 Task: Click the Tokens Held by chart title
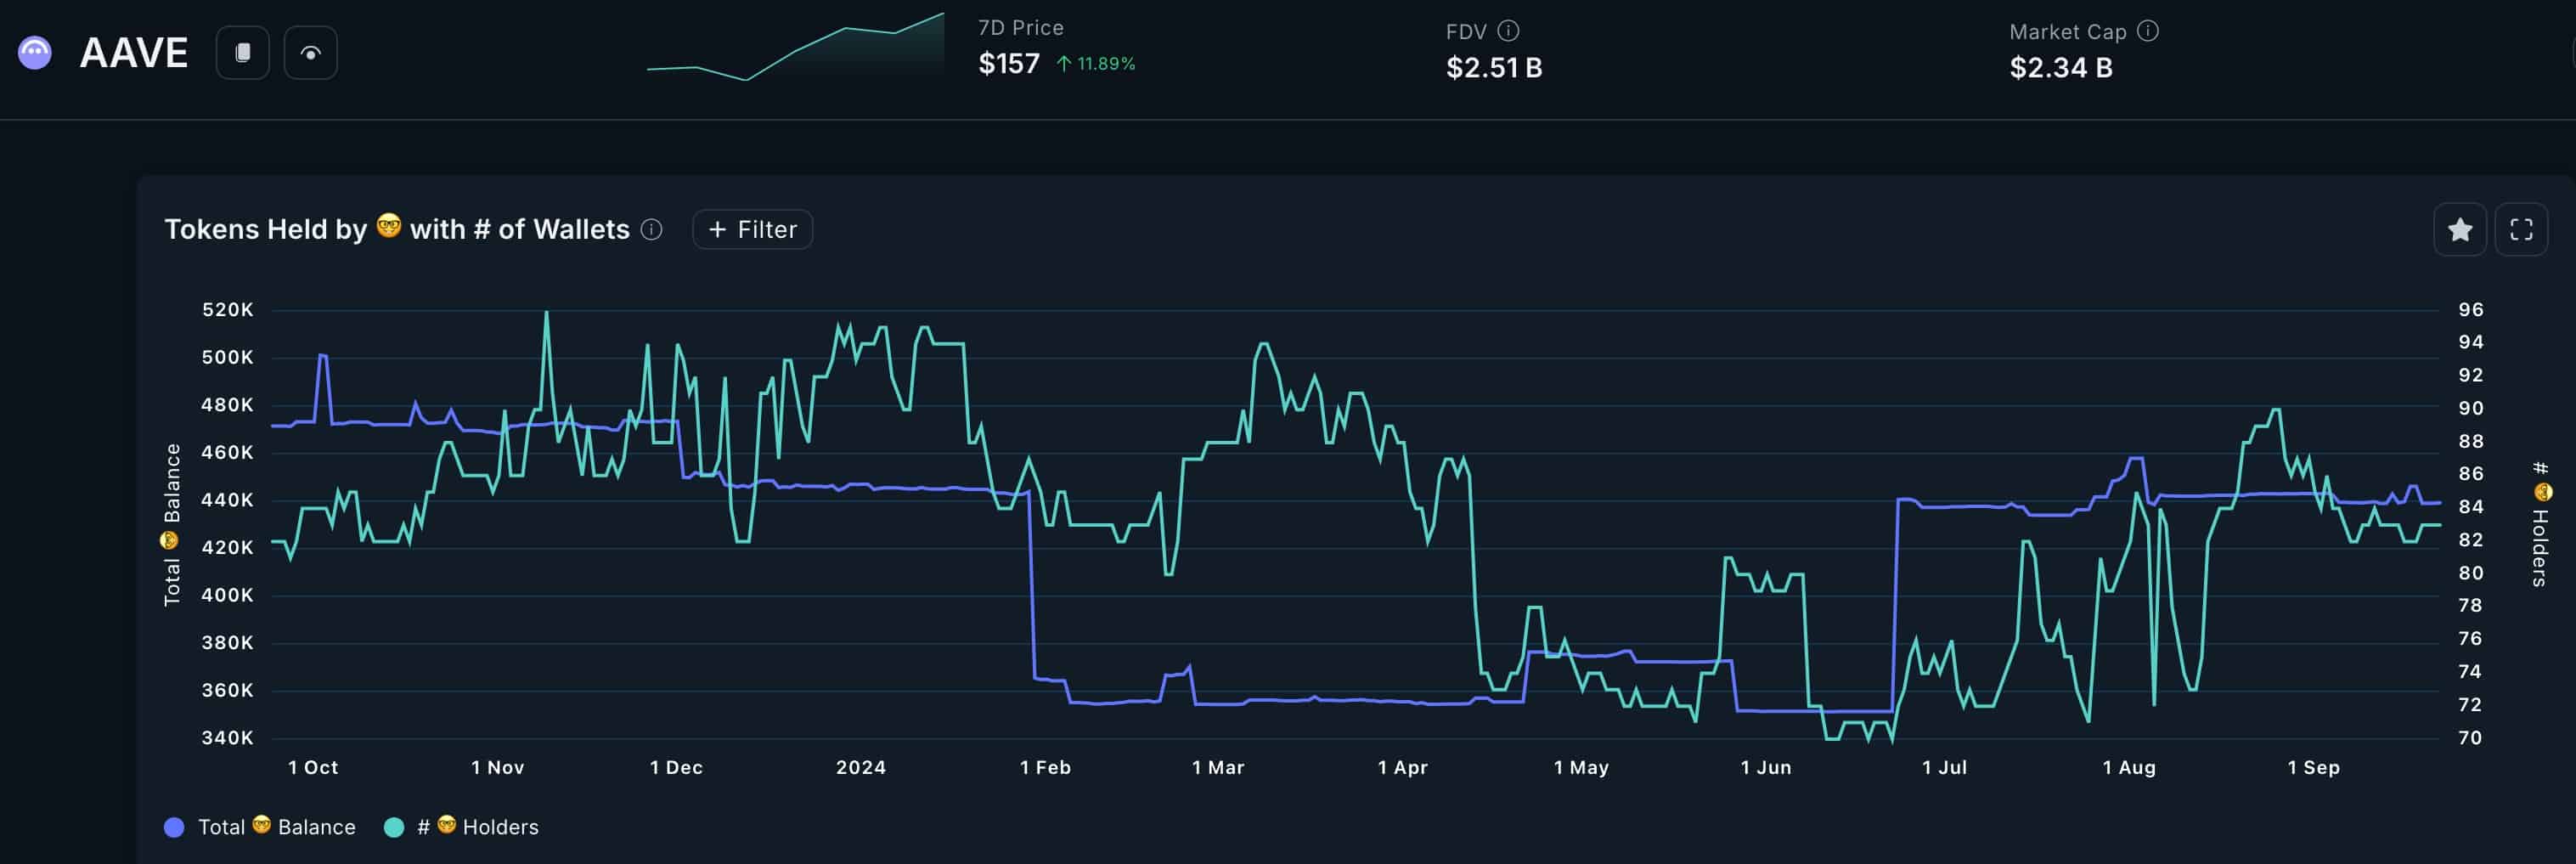pos(397,229)
